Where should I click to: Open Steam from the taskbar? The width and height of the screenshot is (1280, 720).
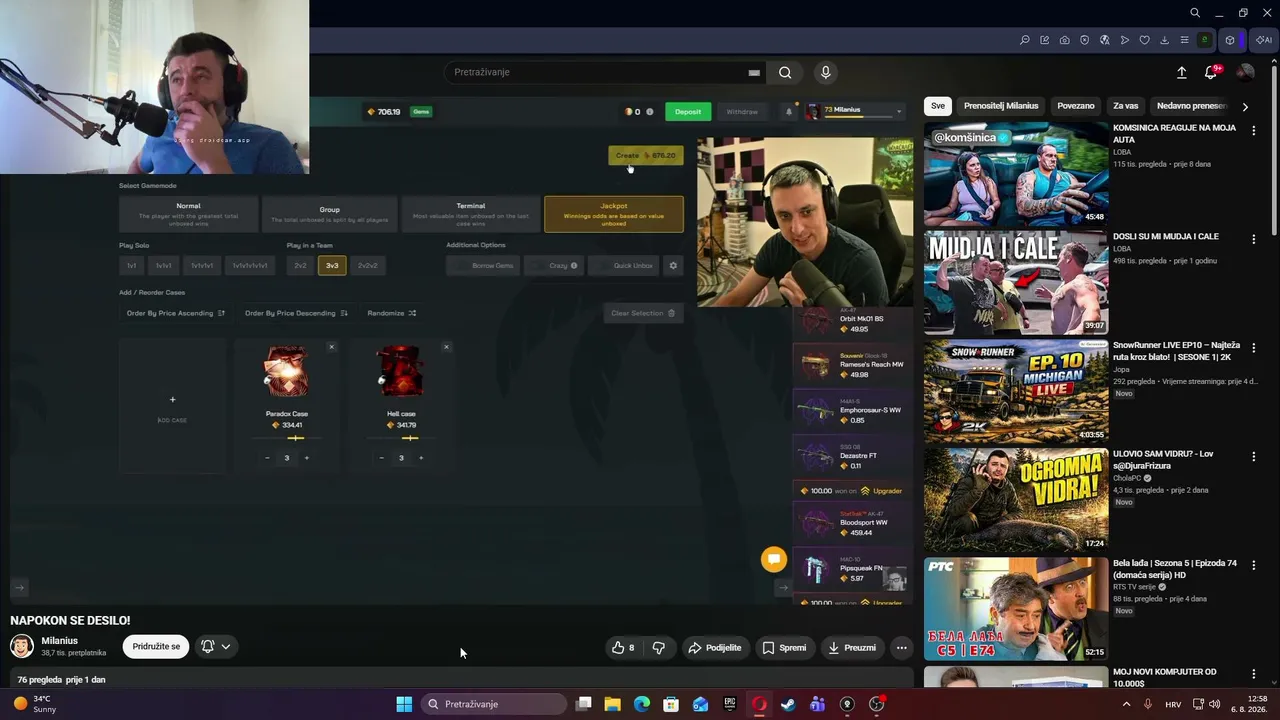tap(788, 704)
